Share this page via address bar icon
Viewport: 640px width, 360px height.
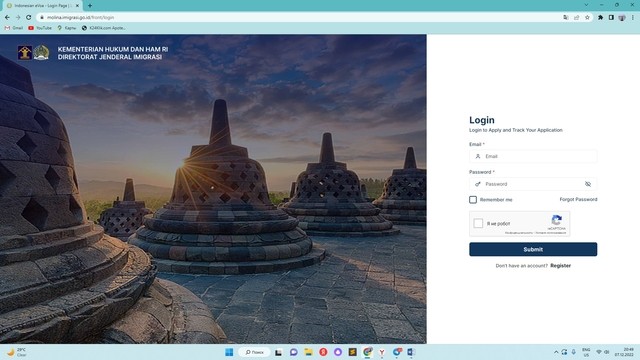pos(576,18)
